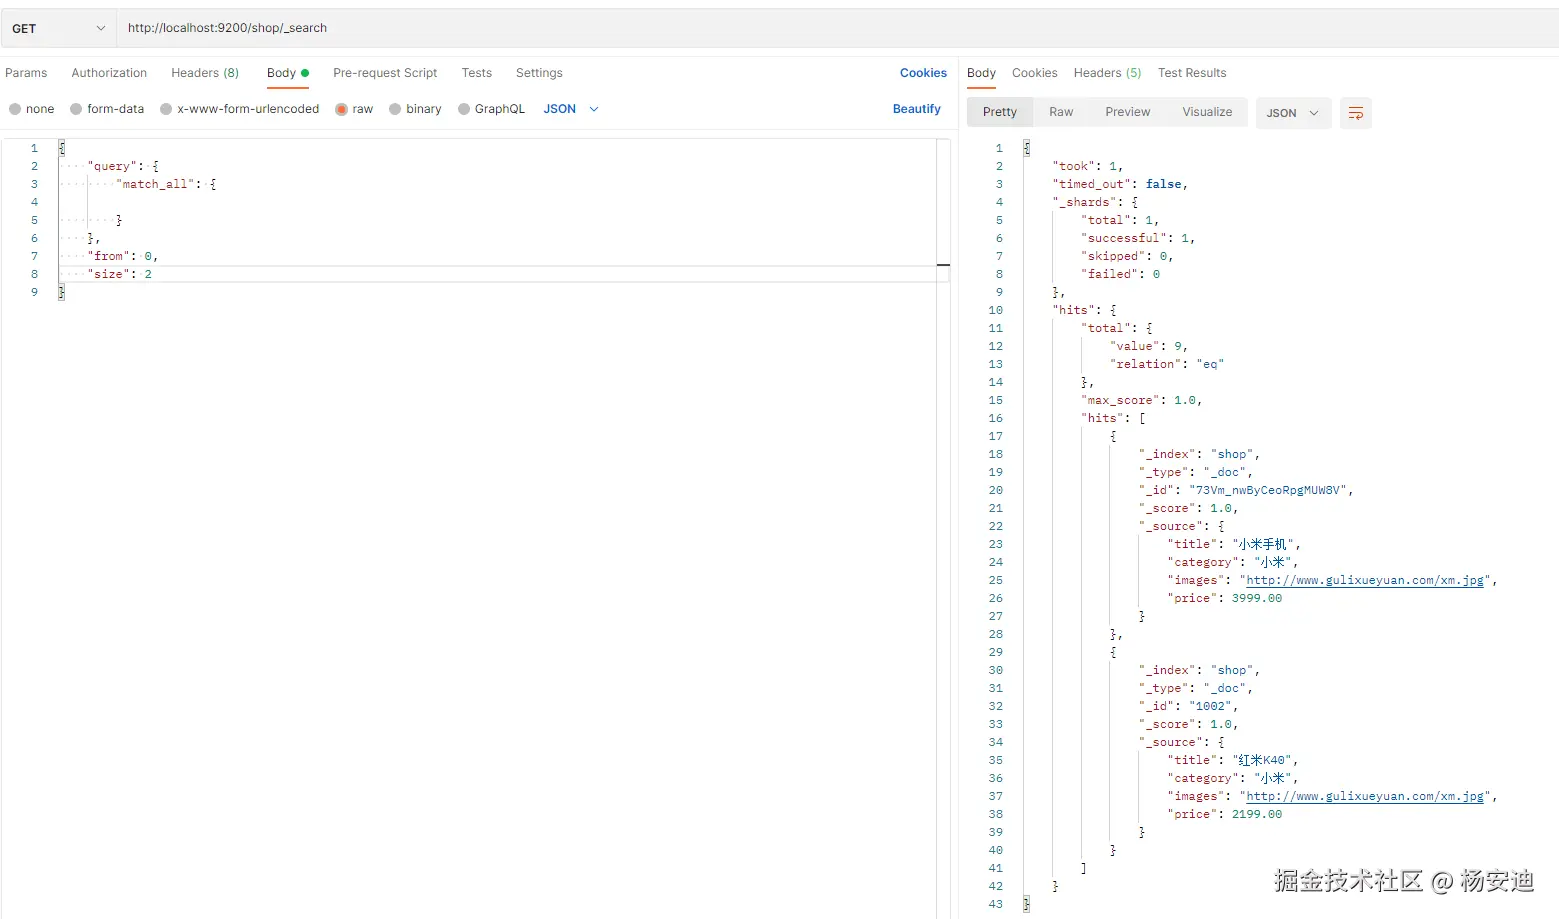Click the "query" key in request body

pyautogui.click(x=112, y=166)
